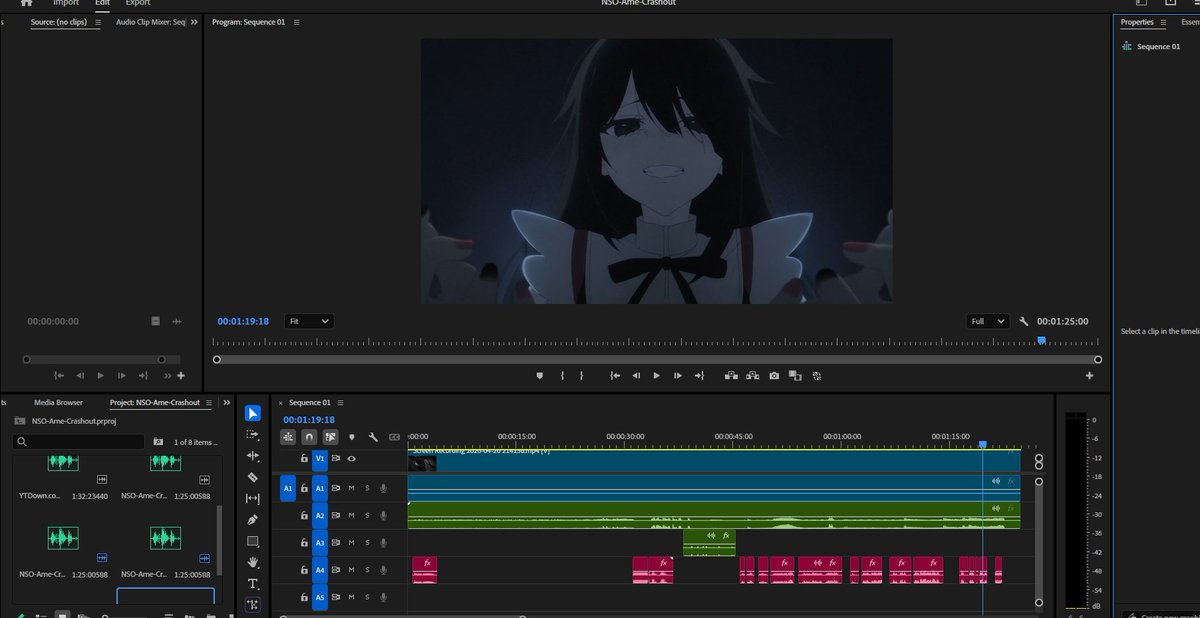Export frame with camera icon
Image resolution: width=1200 pixels, height=618 pixels.
point(774,375)
